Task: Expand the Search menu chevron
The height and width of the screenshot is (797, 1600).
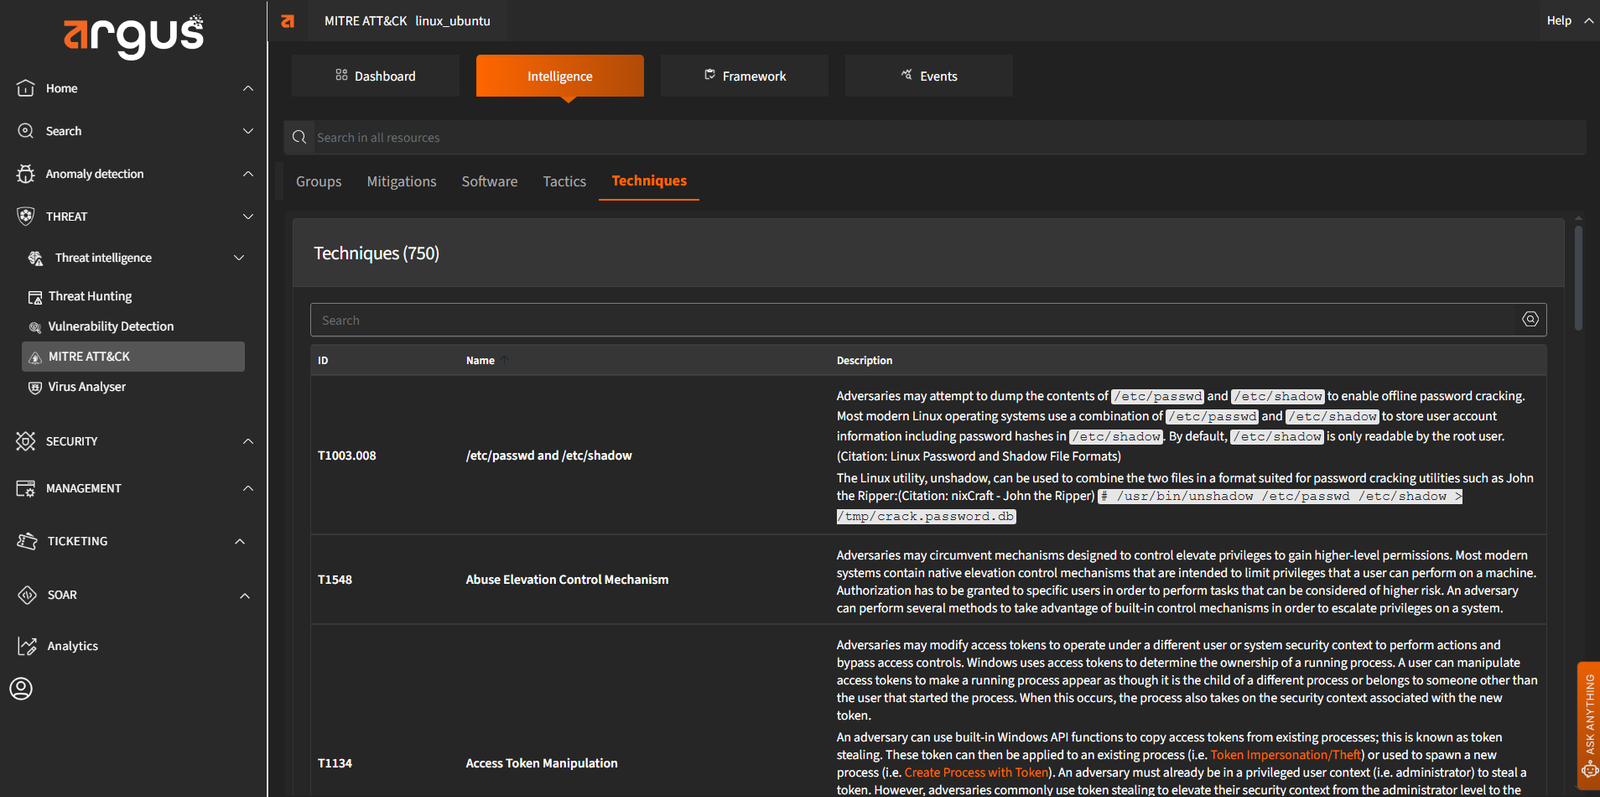Action: point(247,131)
